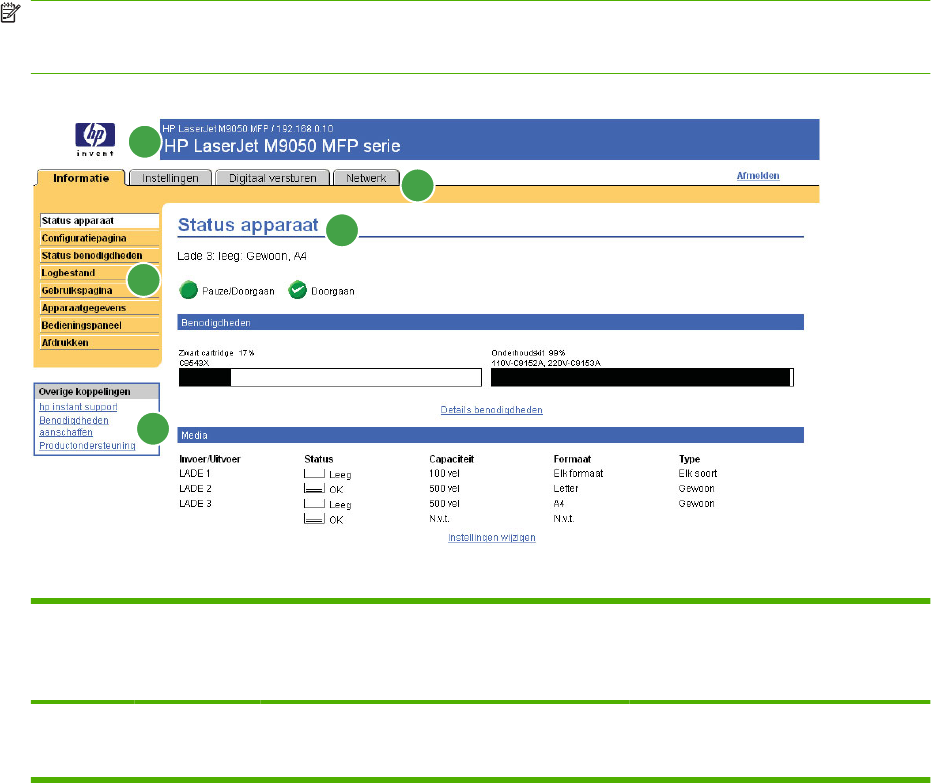
Task: Click the Invoer/Uitvoer column header
Action: point(210,459)
